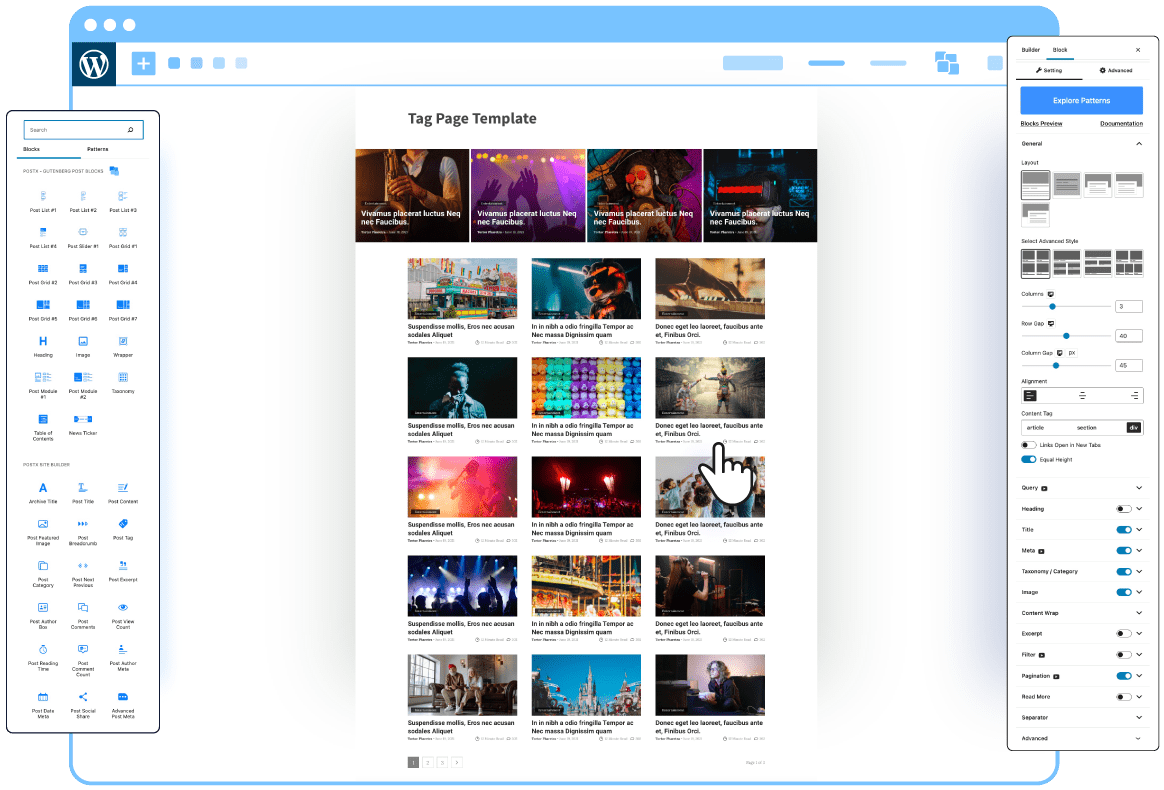Viewport: 1164px width, 790px height.
Task: Collapse the General section chevron
Action: point(1139,143)
